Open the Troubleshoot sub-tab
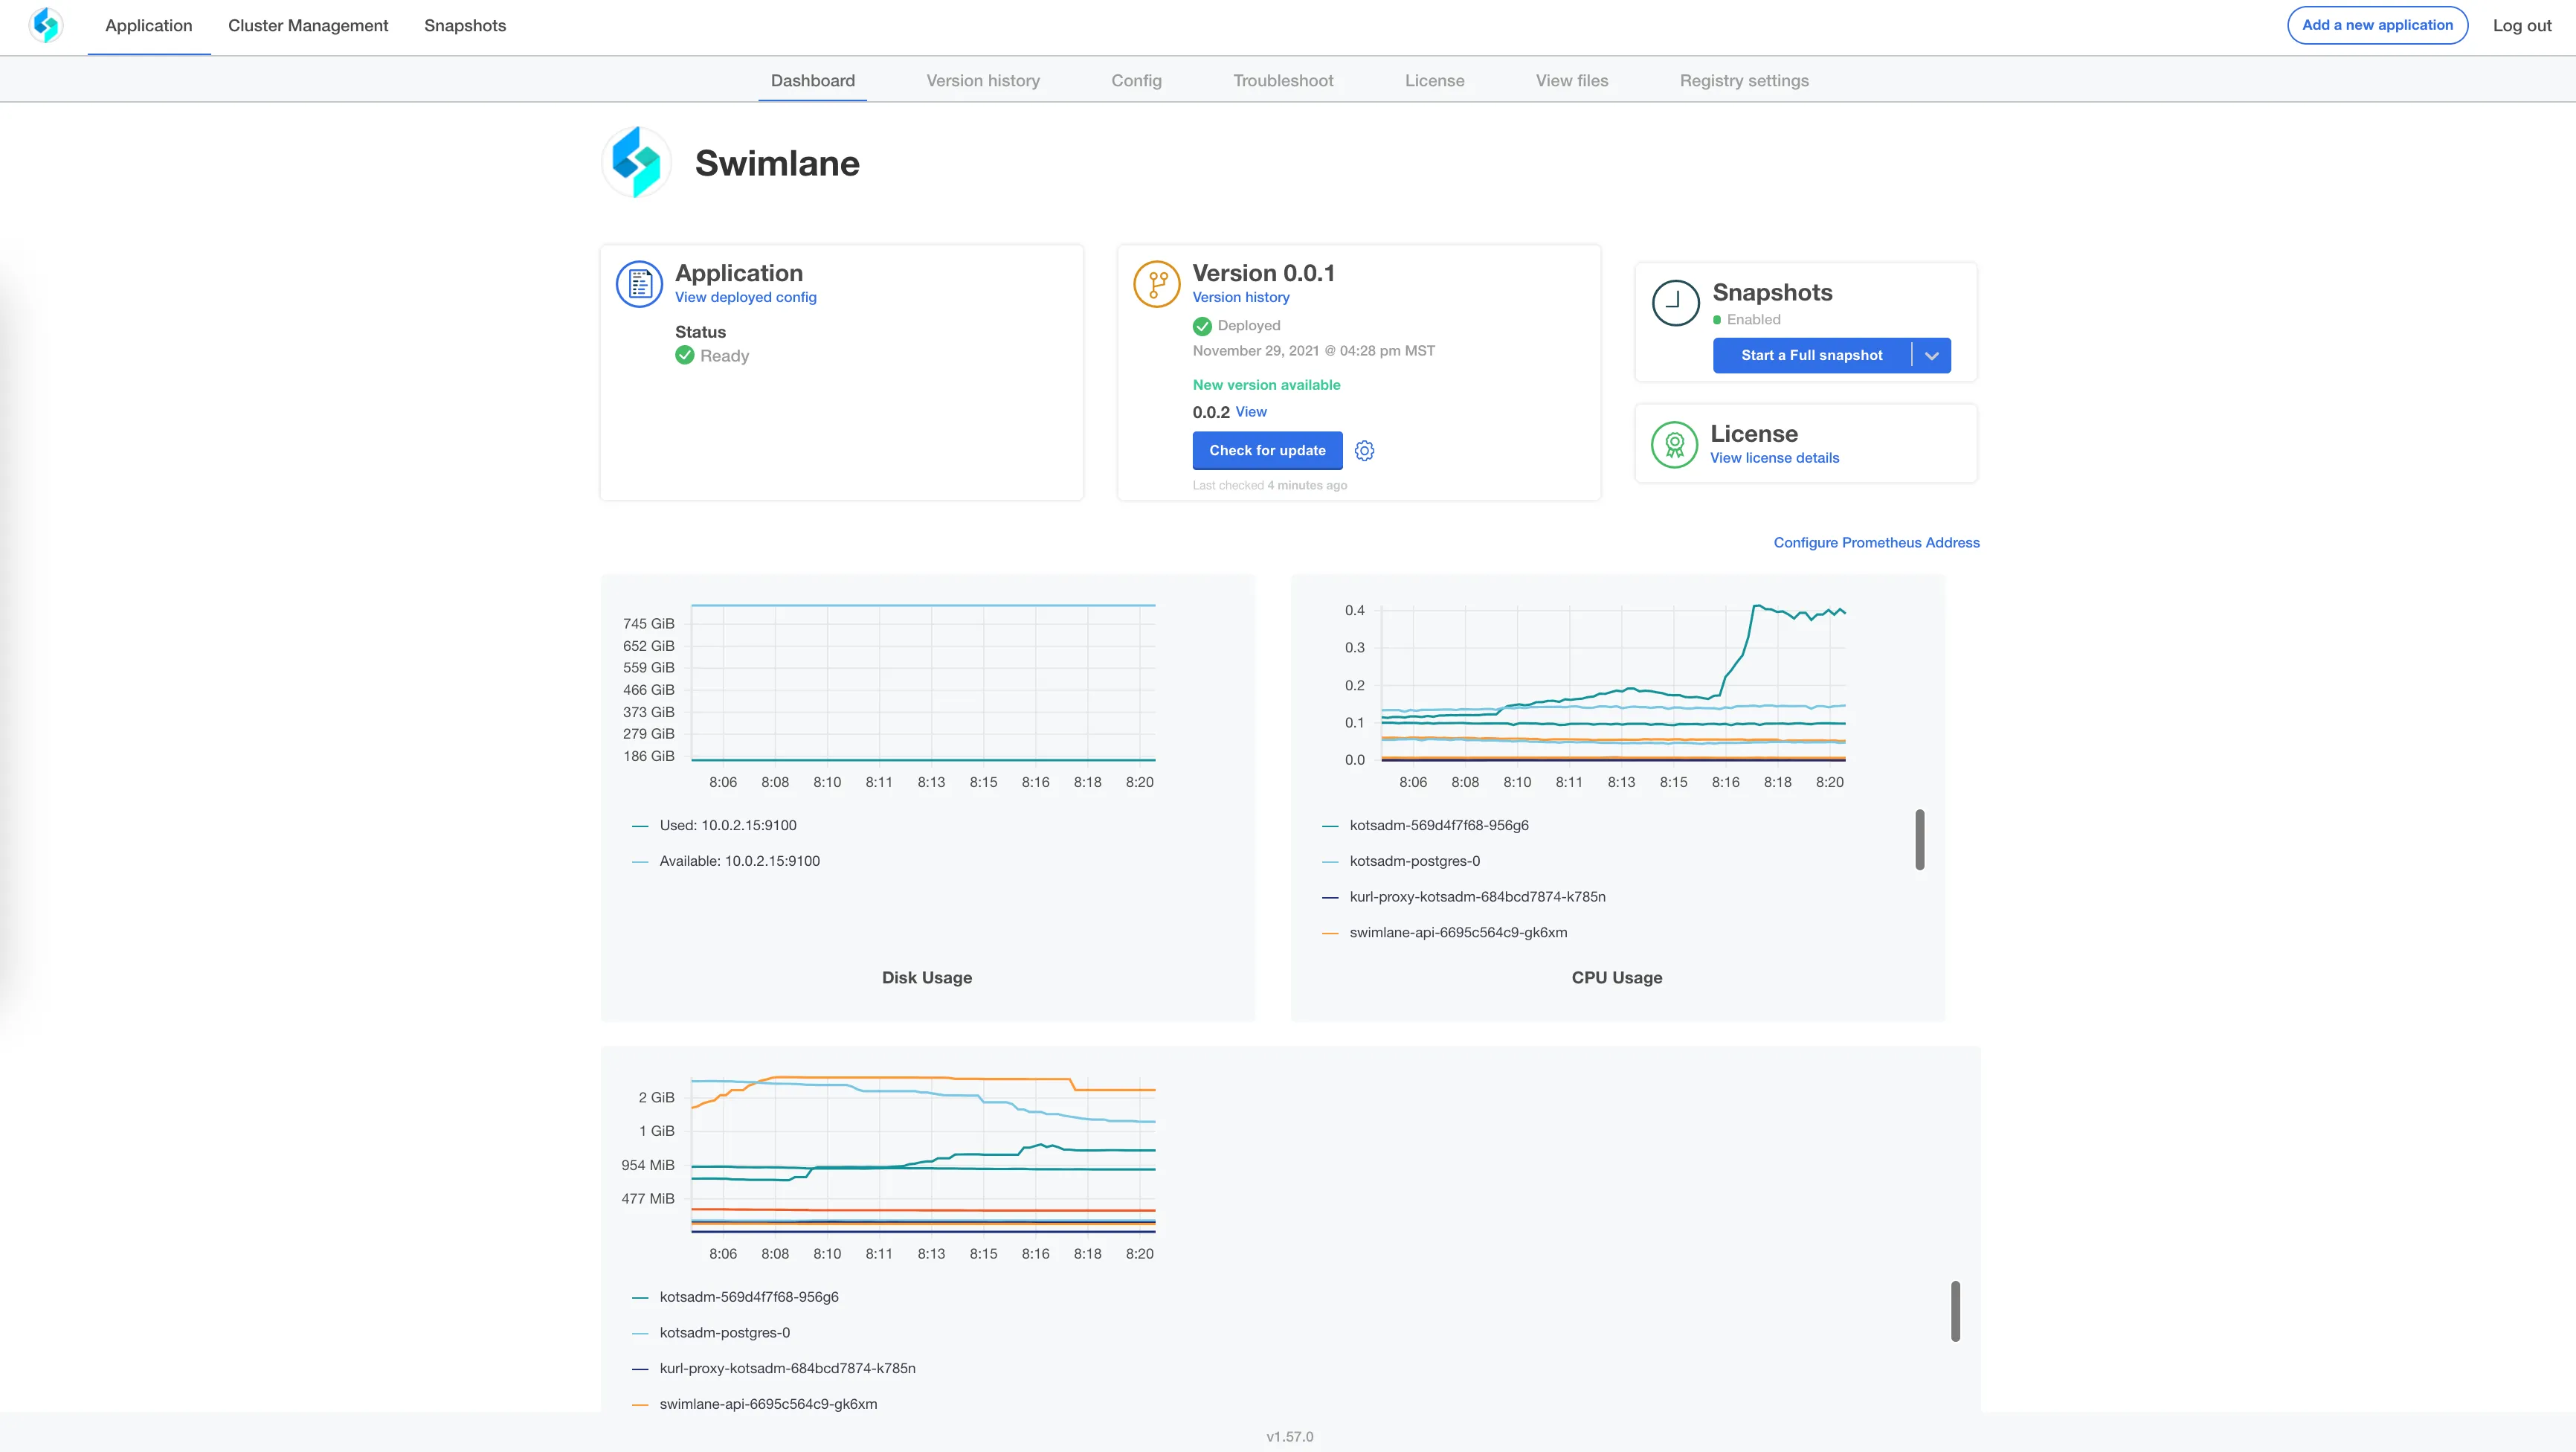 1283,80
